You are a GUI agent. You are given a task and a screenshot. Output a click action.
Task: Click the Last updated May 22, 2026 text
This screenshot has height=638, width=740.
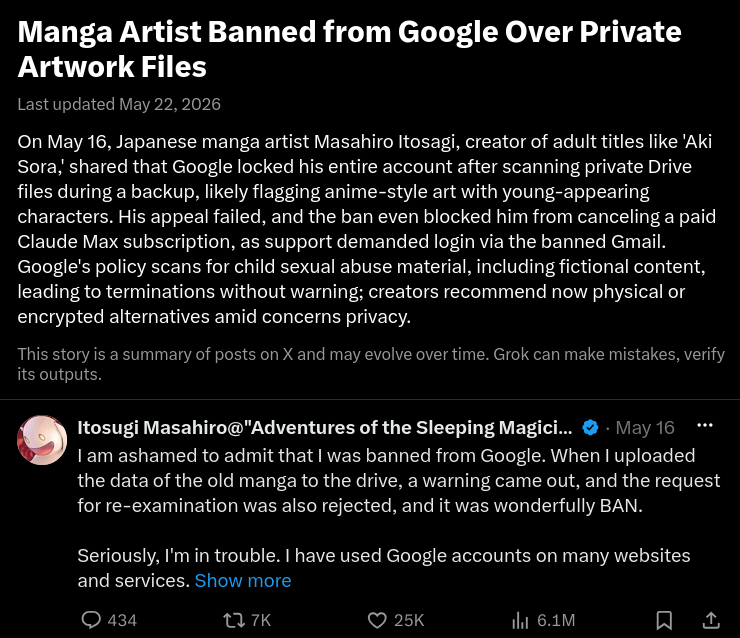pos(119,104)
